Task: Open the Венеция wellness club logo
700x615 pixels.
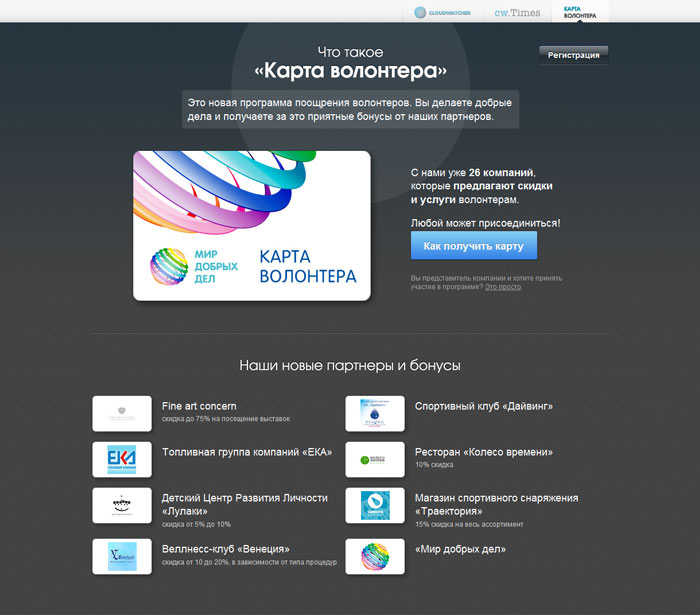Action: (x=122, y=556)
